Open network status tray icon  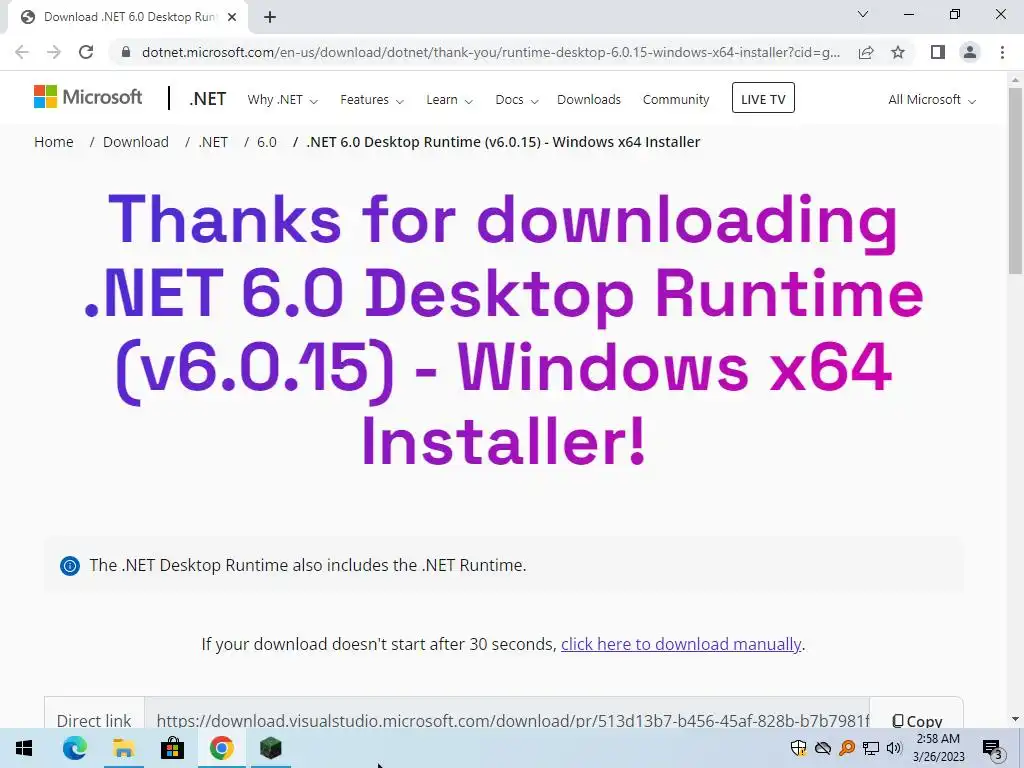tap(871, 748)
